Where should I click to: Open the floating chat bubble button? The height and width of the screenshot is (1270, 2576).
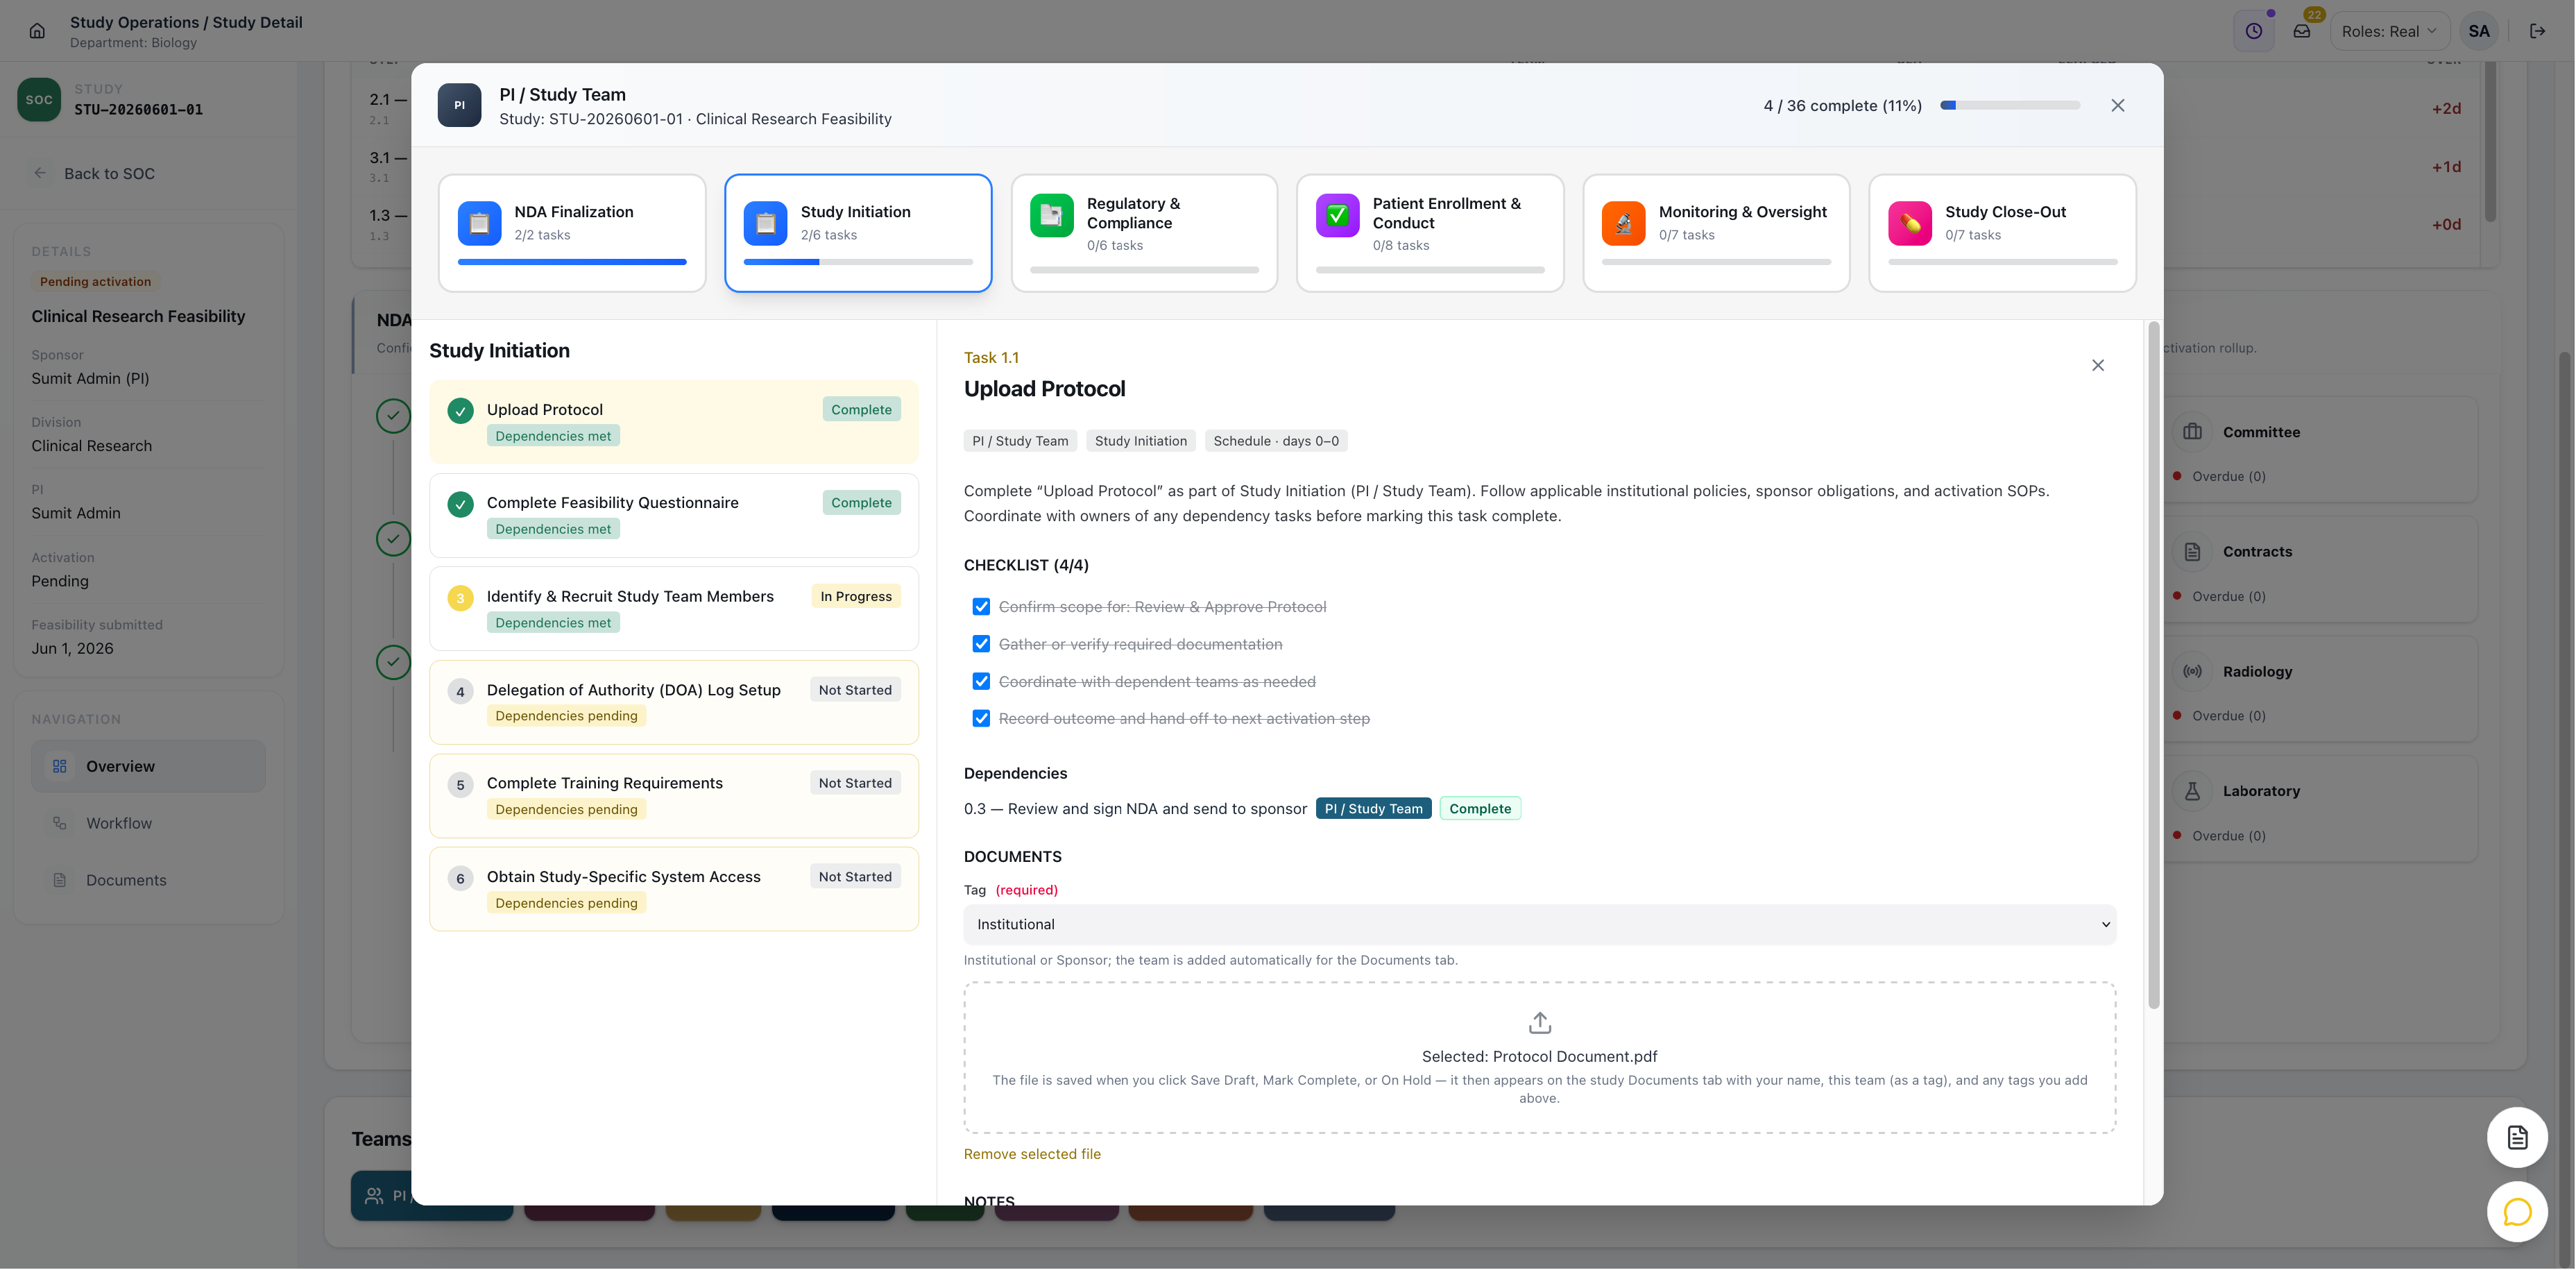(x=2516, y=1212)
